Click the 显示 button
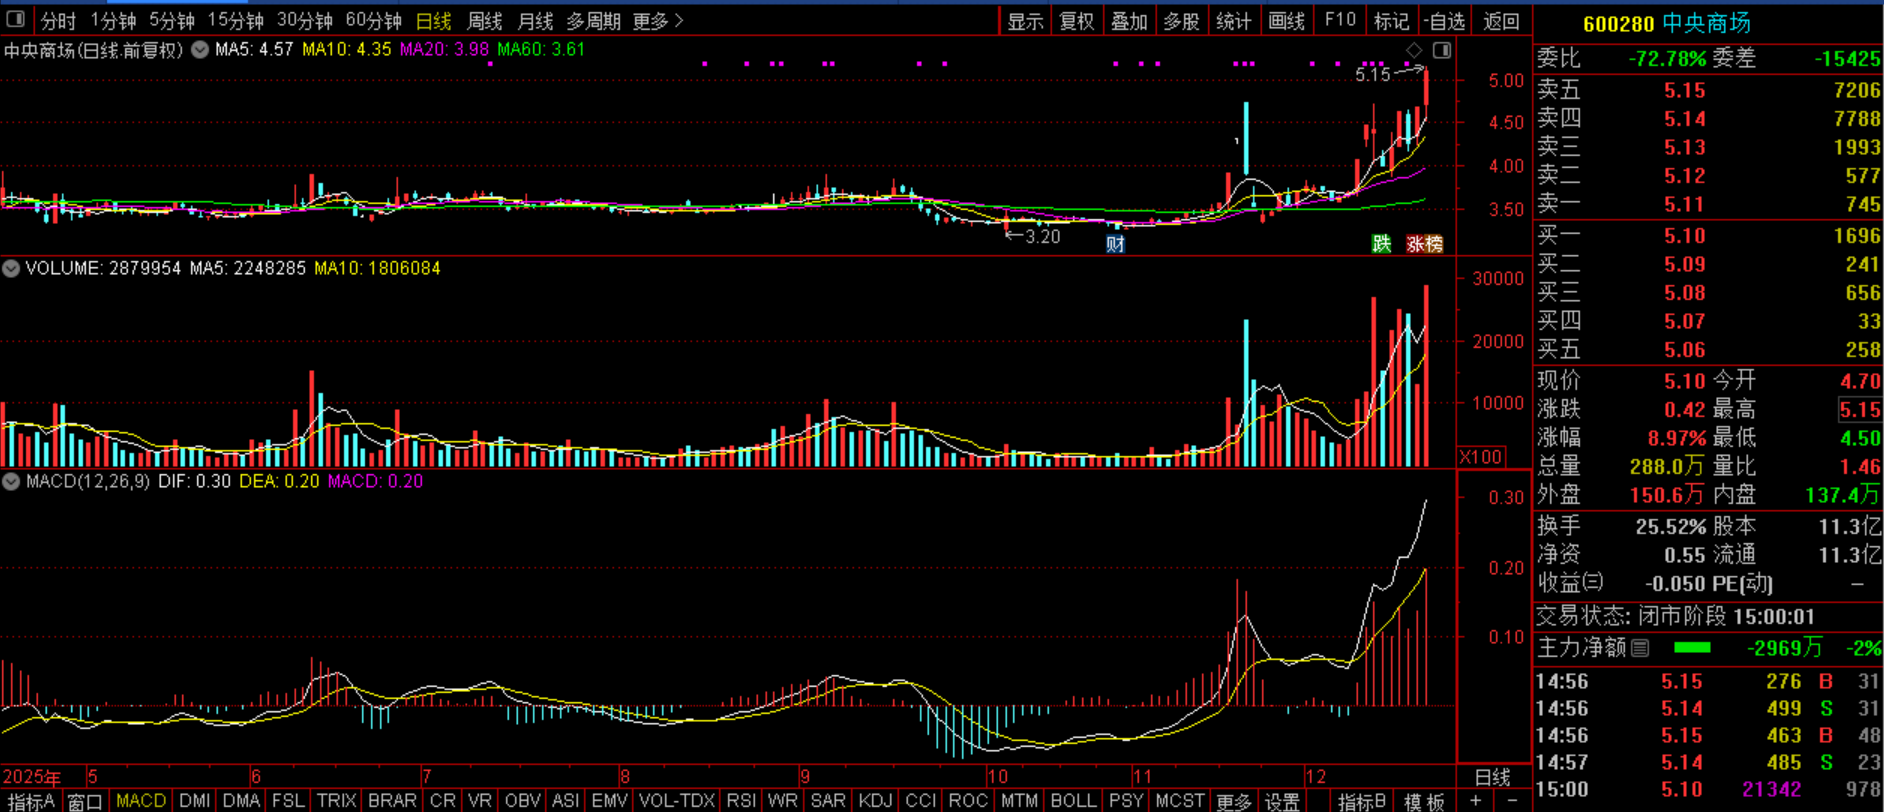The height and width of the screenshot is (812, 1884). point(1025,21)
